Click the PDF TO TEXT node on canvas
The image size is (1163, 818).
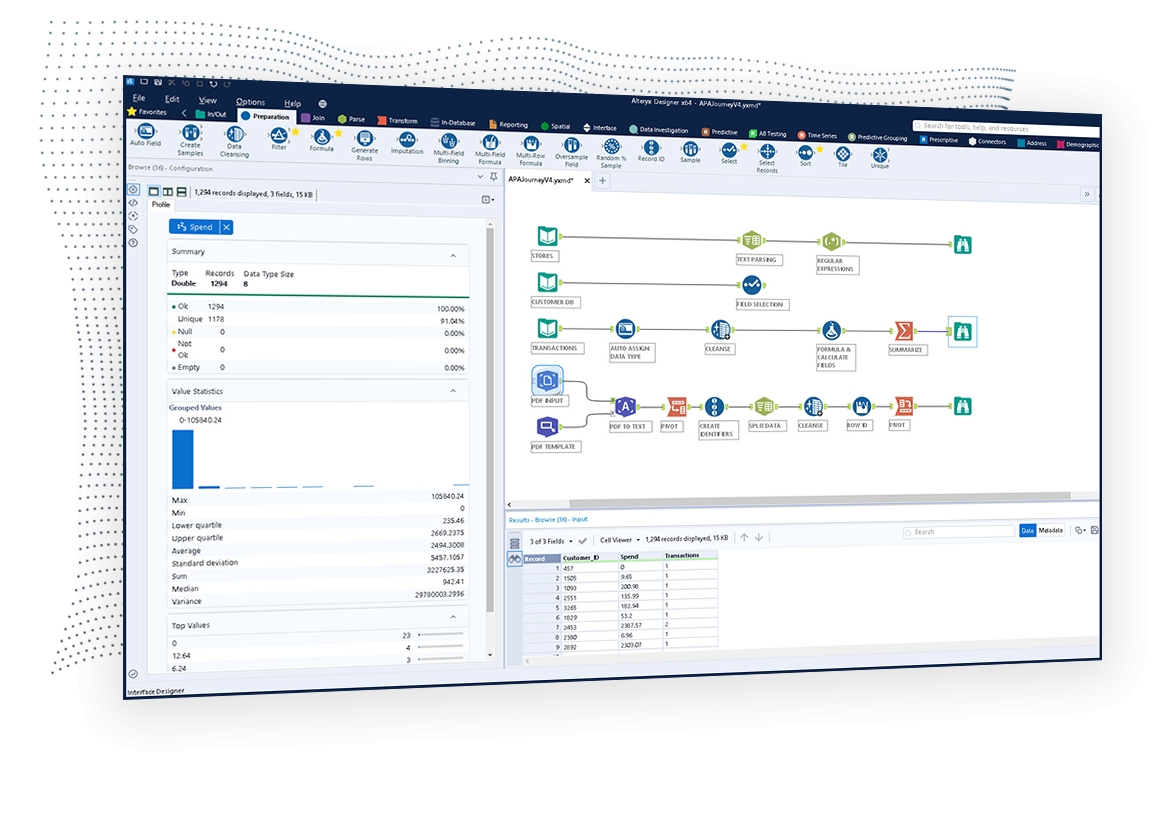click(x=625, y=406)
